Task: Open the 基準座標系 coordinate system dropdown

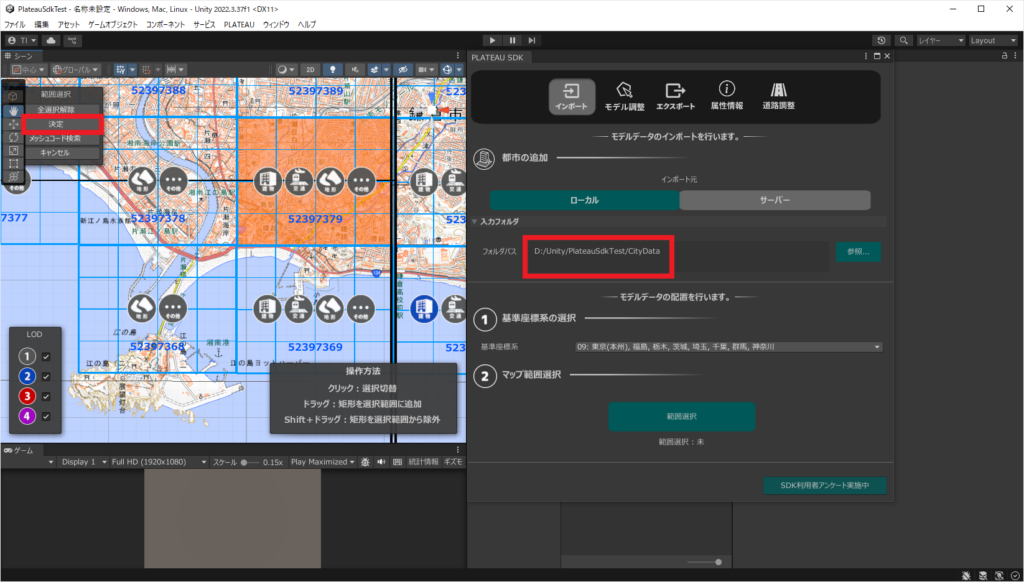Action: pyautogui.click(x=728, y=347)
